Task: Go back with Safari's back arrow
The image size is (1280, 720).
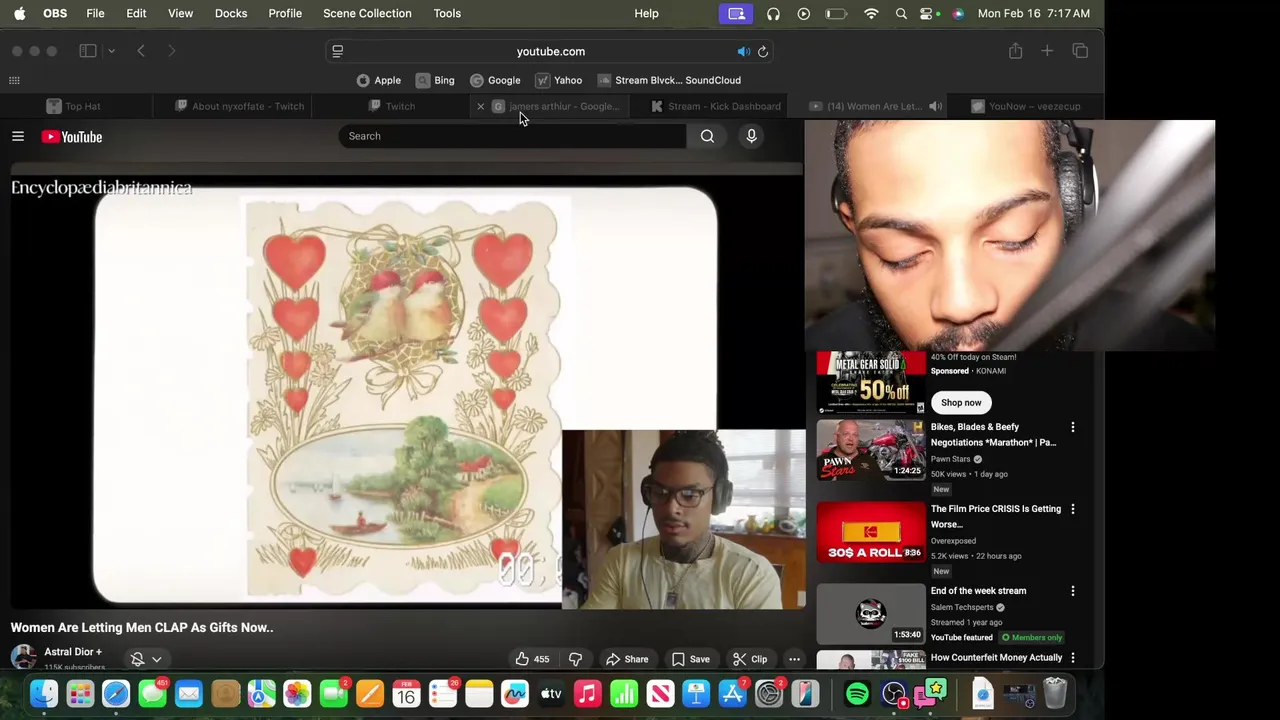Action: [x=141, y=51]
